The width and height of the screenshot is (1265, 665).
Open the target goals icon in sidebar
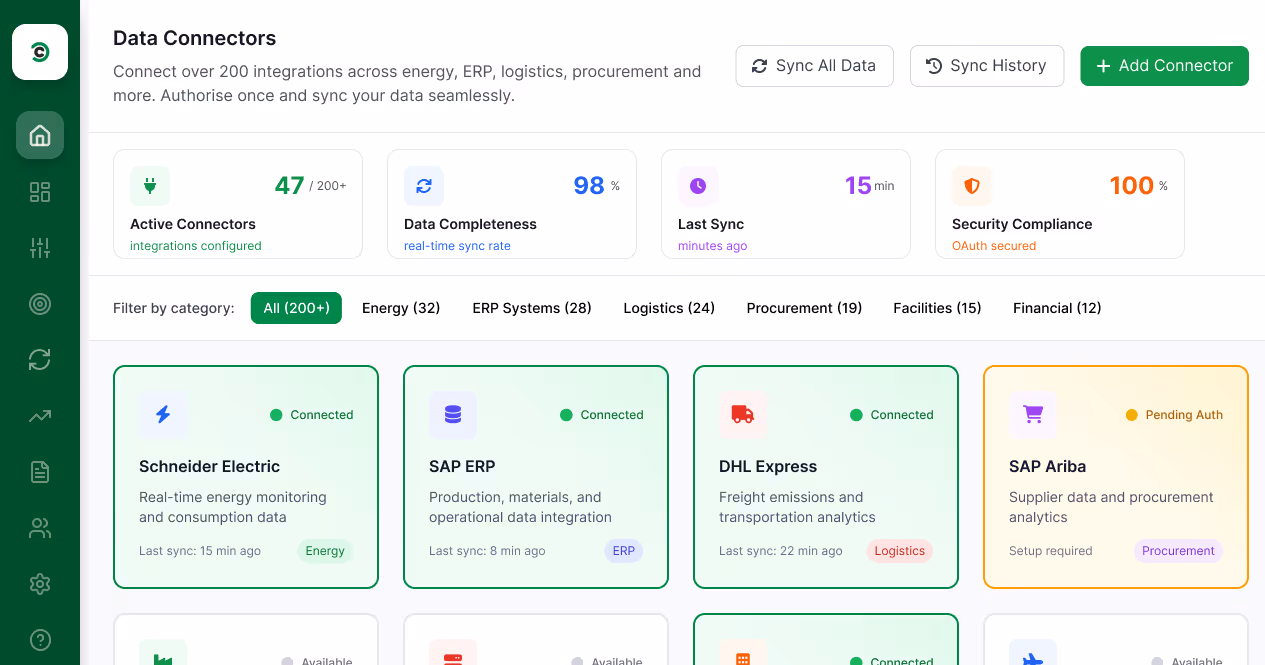tap(40, 304)
